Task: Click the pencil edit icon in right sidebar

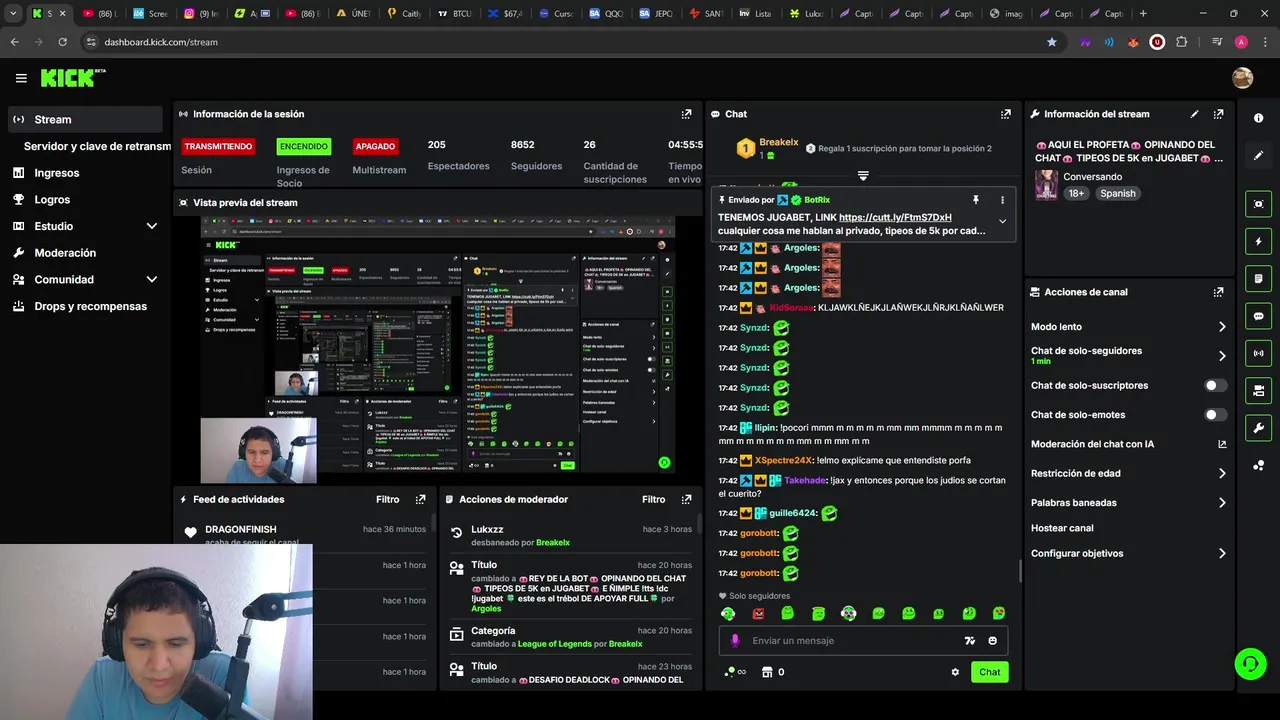Action: (x=1258, y=156)
